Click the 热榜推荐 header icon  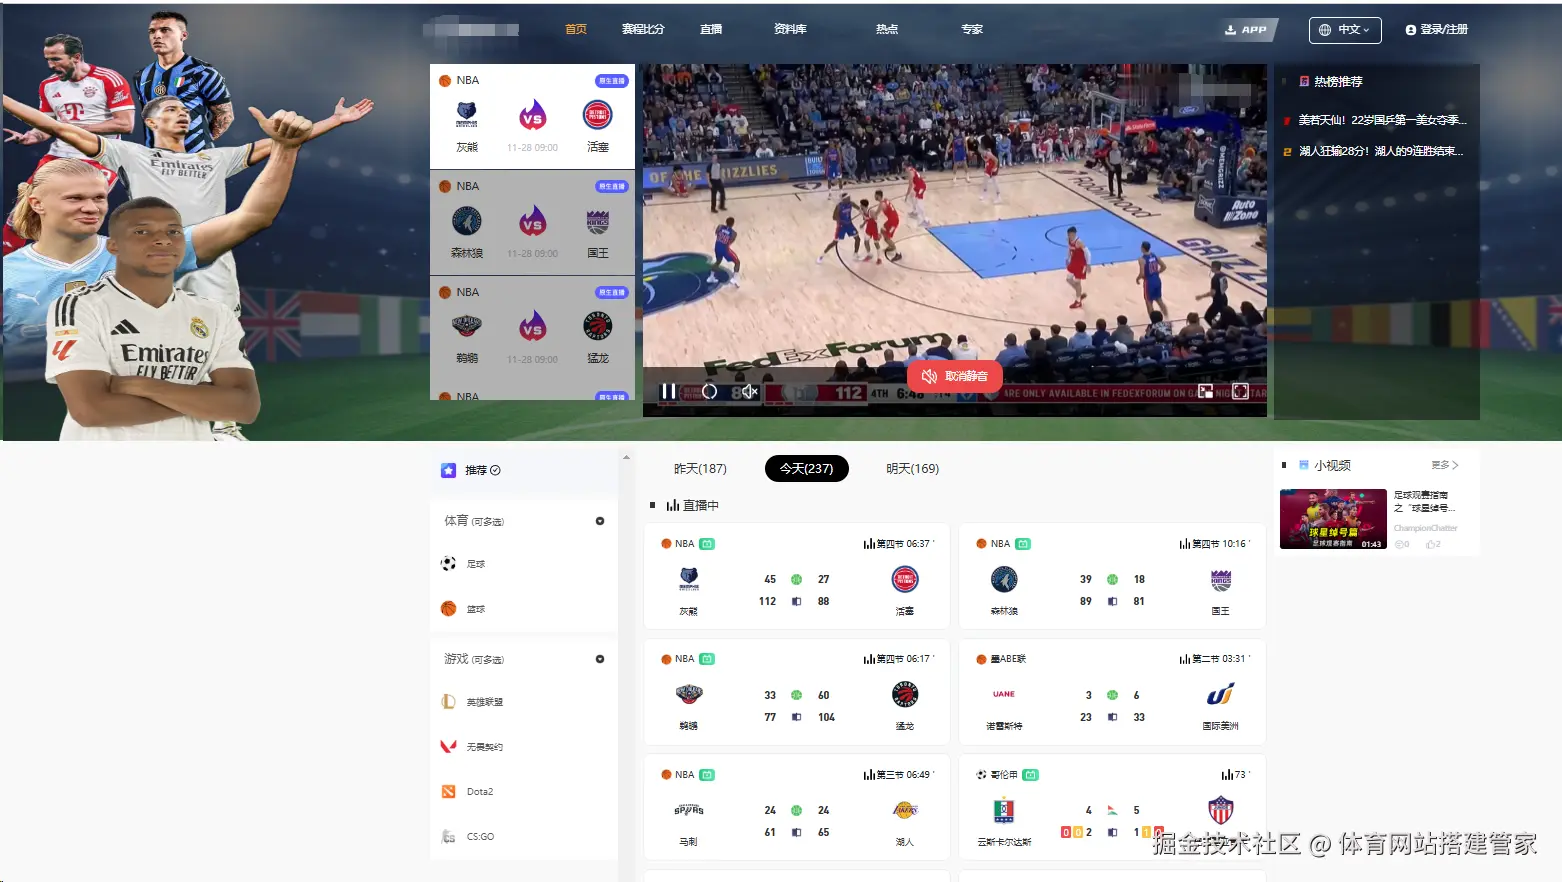point(1304,81)
